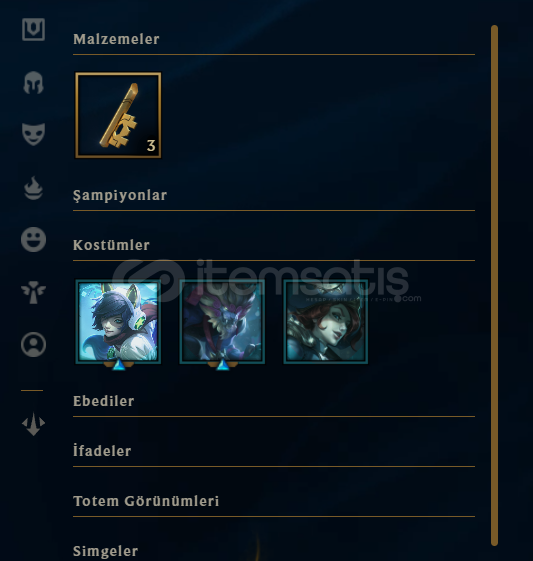The width and height of the screenshot is (533, 561).
Task: Open the loot chest icon in sidebar
Action: (x=33, y=29)
